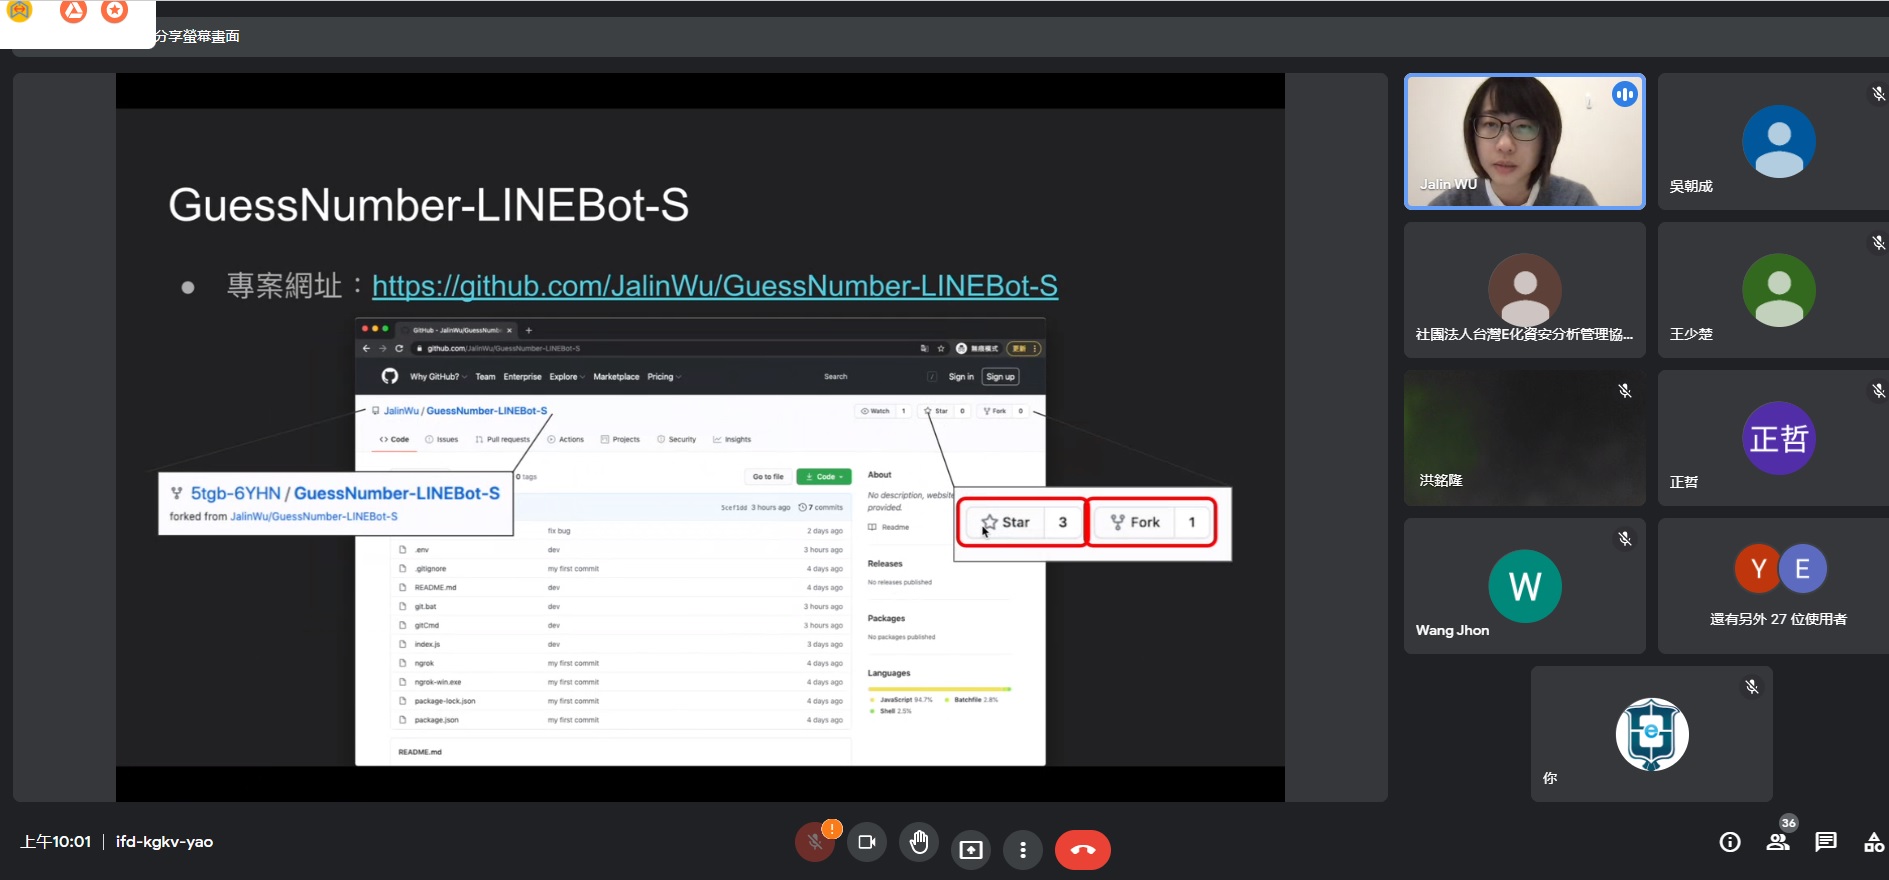Select the 社團法人台灣E化資安分析管理協 tile
The image size is (1889, 880).
1525,290
